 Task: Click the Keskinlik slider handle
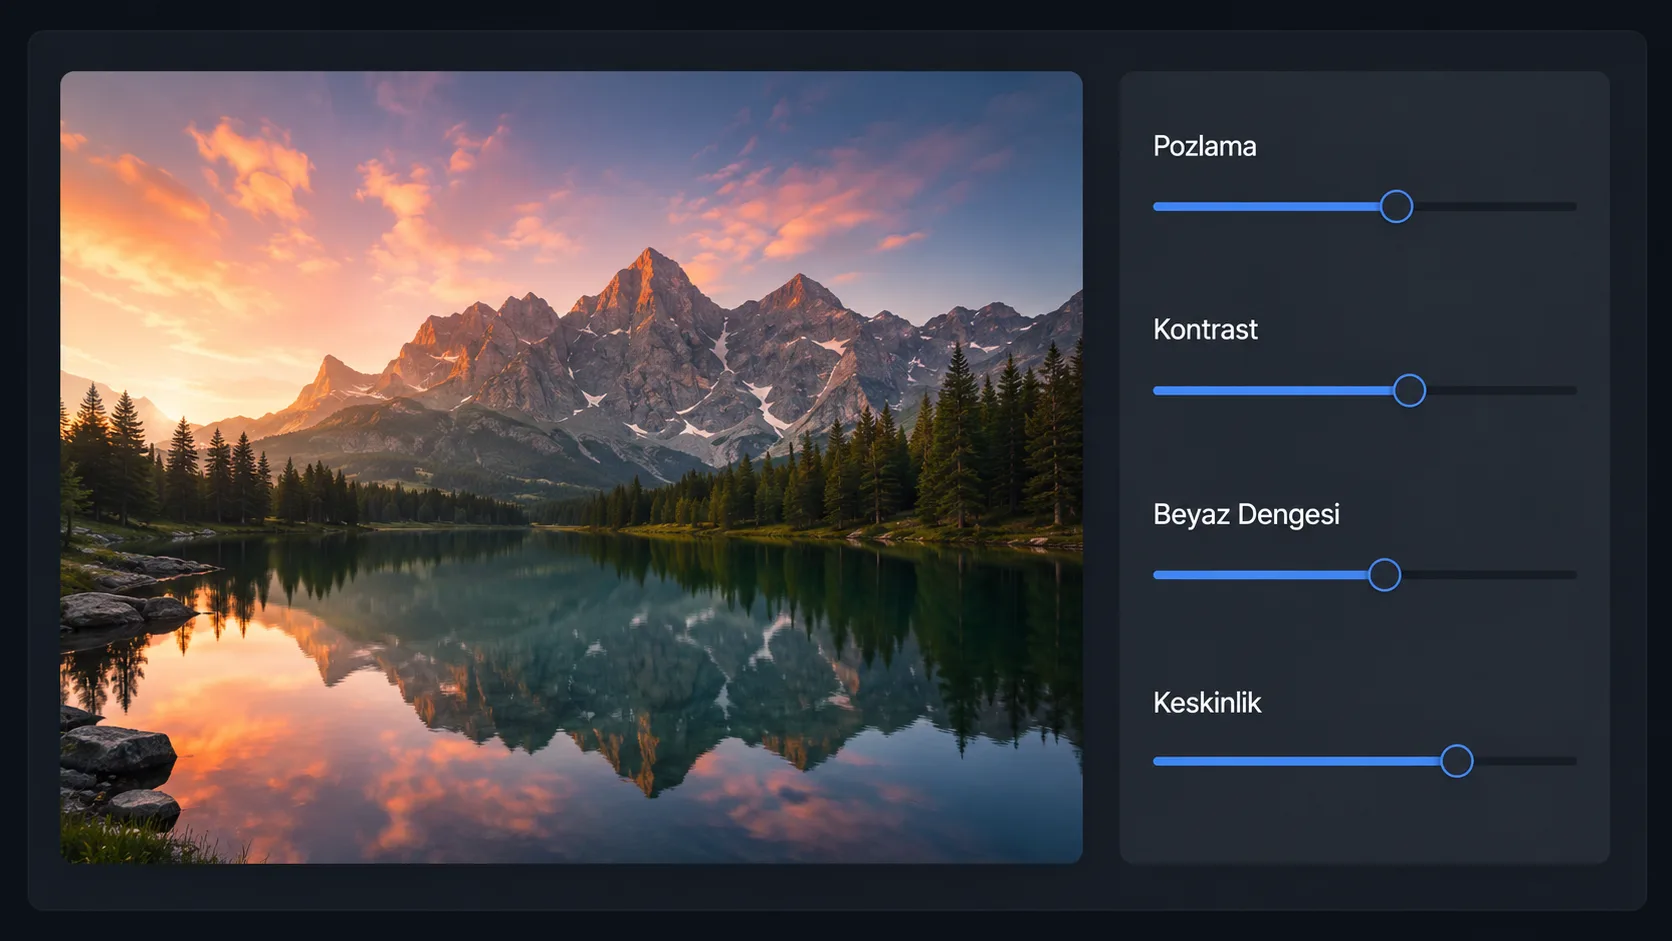(1456, 761)
